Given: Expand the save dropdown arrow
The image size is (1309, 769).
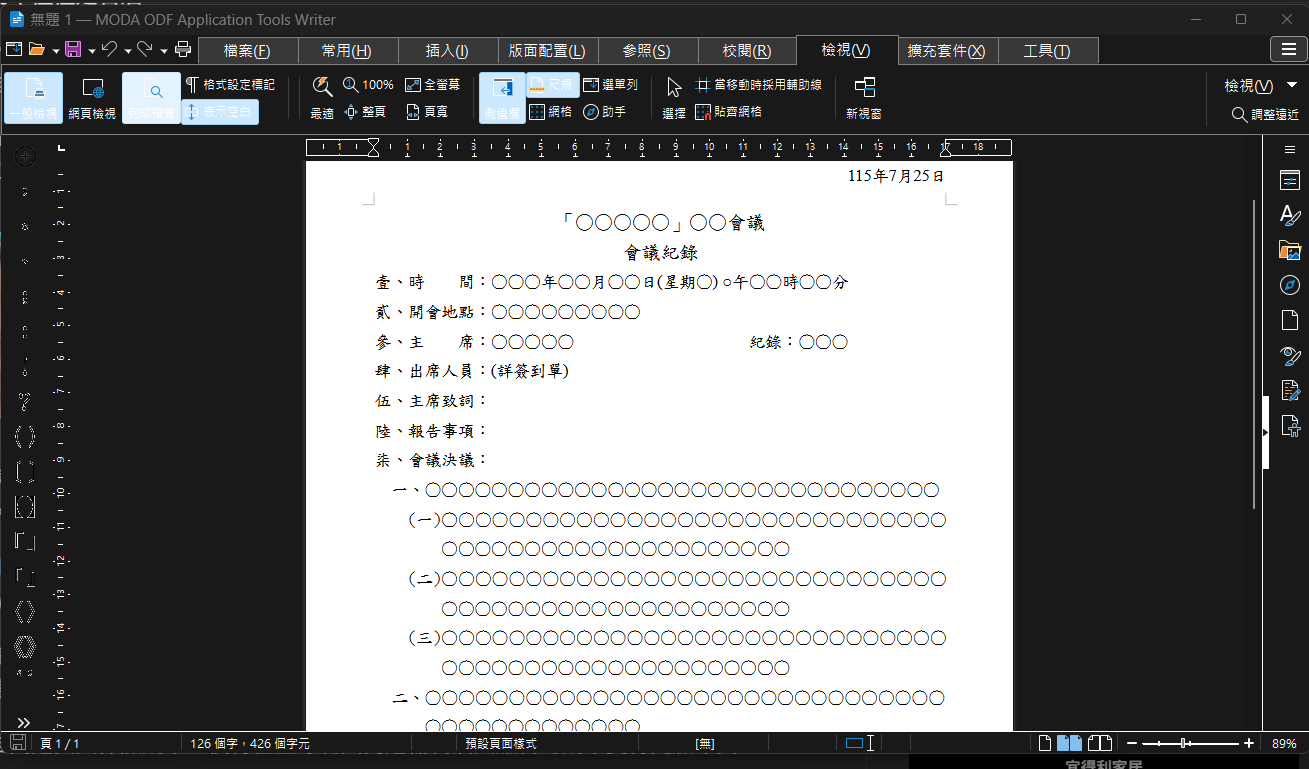Looking at the screenshot, I should click(91, 50).
